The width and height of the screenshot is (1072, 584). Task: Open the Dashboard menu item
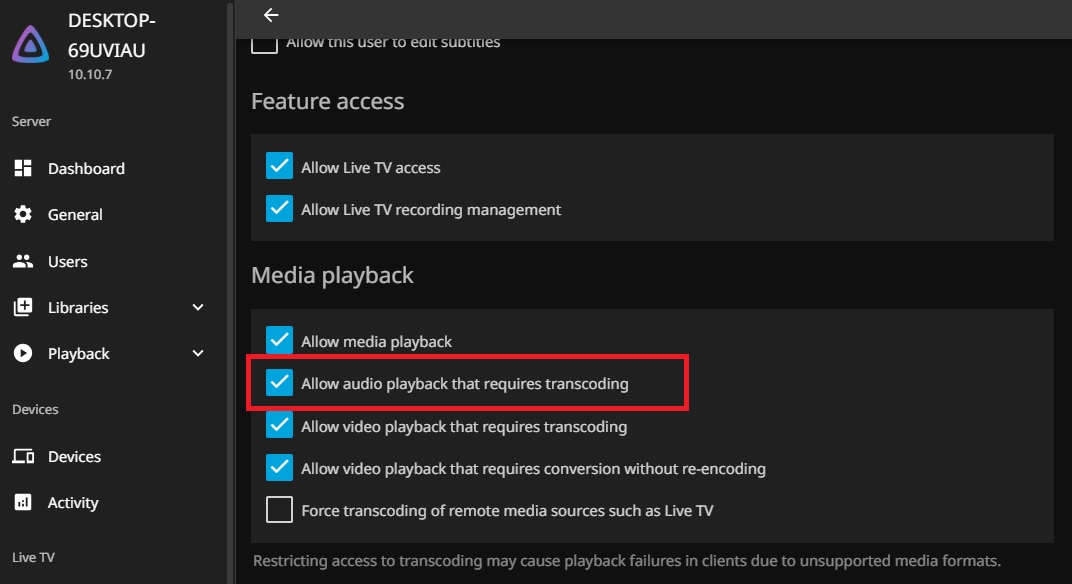[x=86, y=168]
